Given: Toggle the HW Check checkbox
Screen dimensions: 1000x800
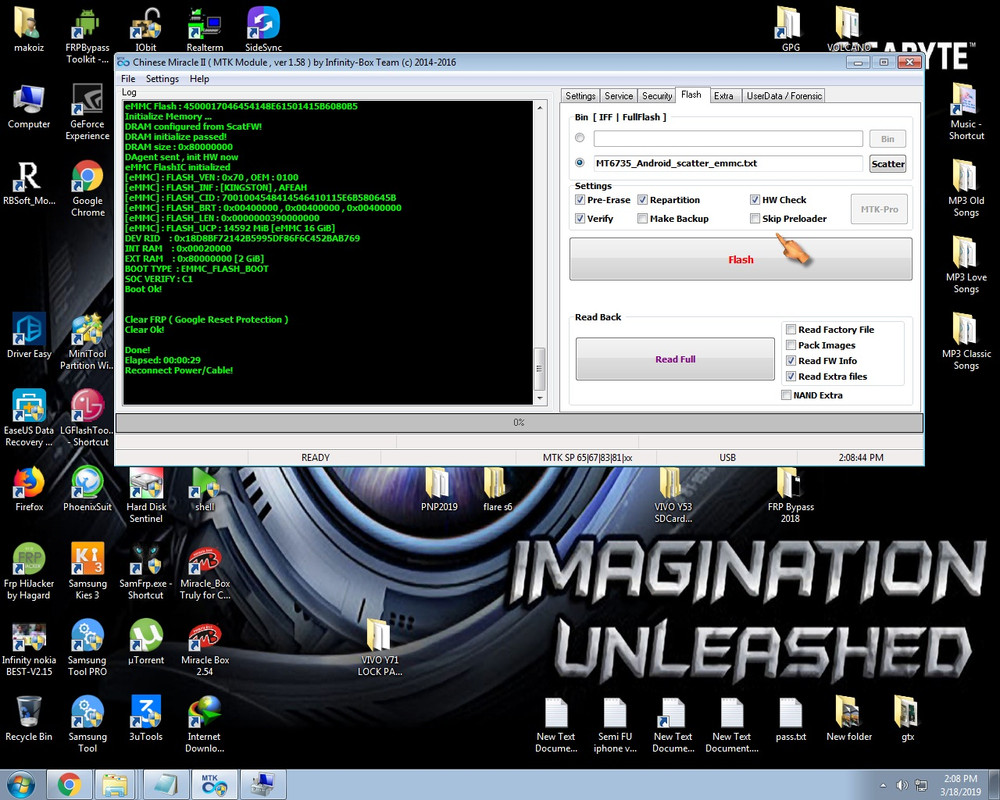Looking at the screenshot, I should pos(755,200).
